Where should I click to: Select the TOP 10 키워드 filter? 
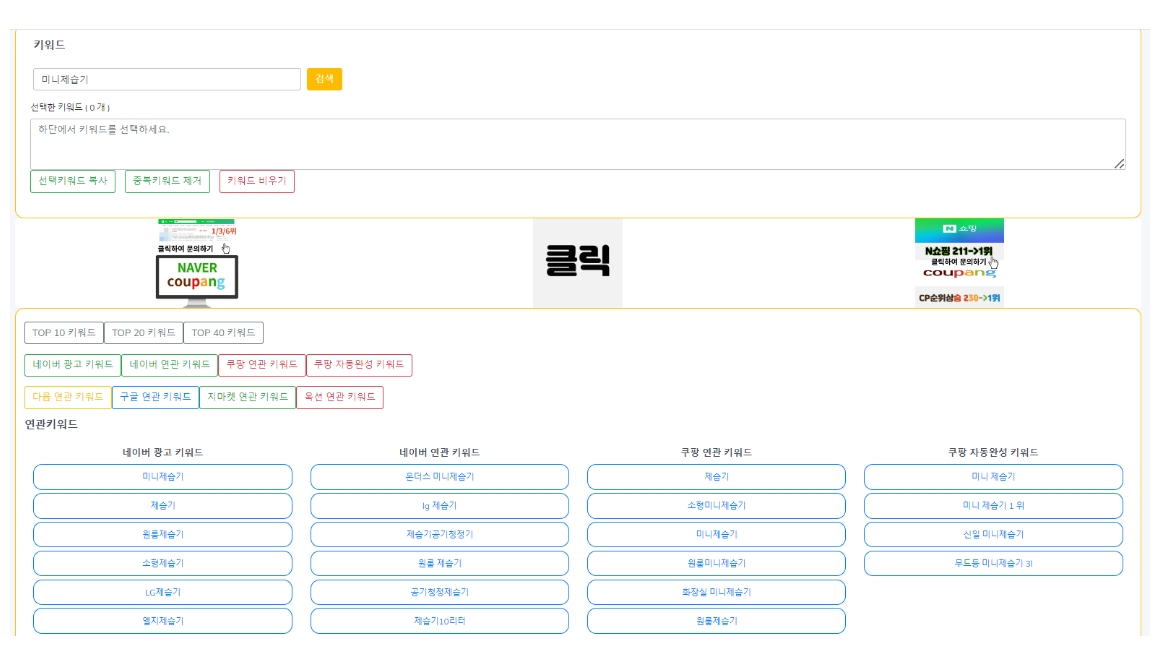pos(64,333)
